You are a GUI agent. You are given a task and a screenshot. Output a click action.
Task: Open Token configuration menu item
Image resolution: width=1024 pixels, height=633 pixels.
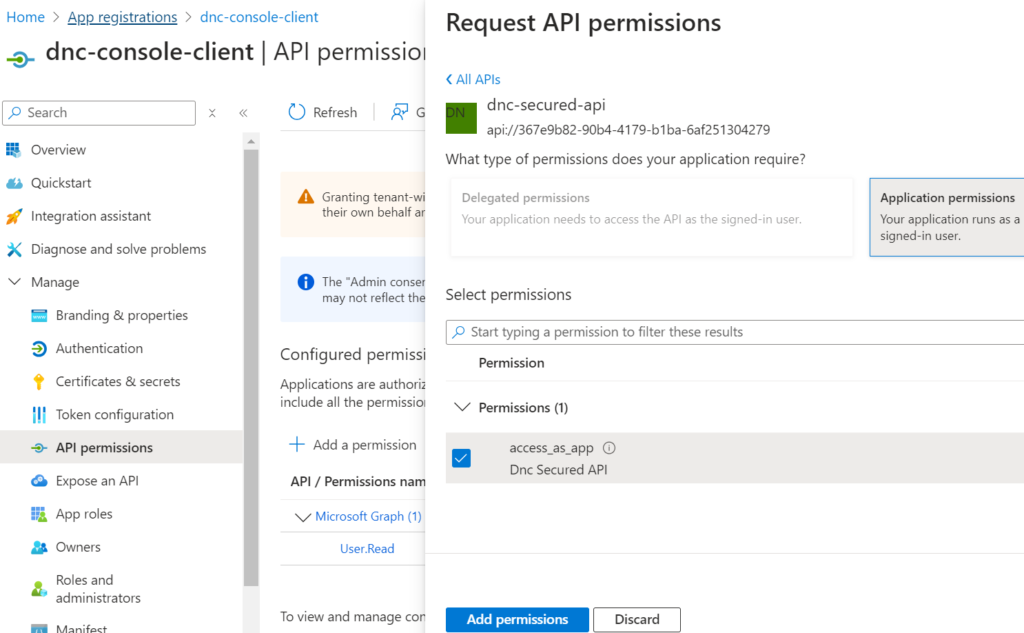[115, 415]
